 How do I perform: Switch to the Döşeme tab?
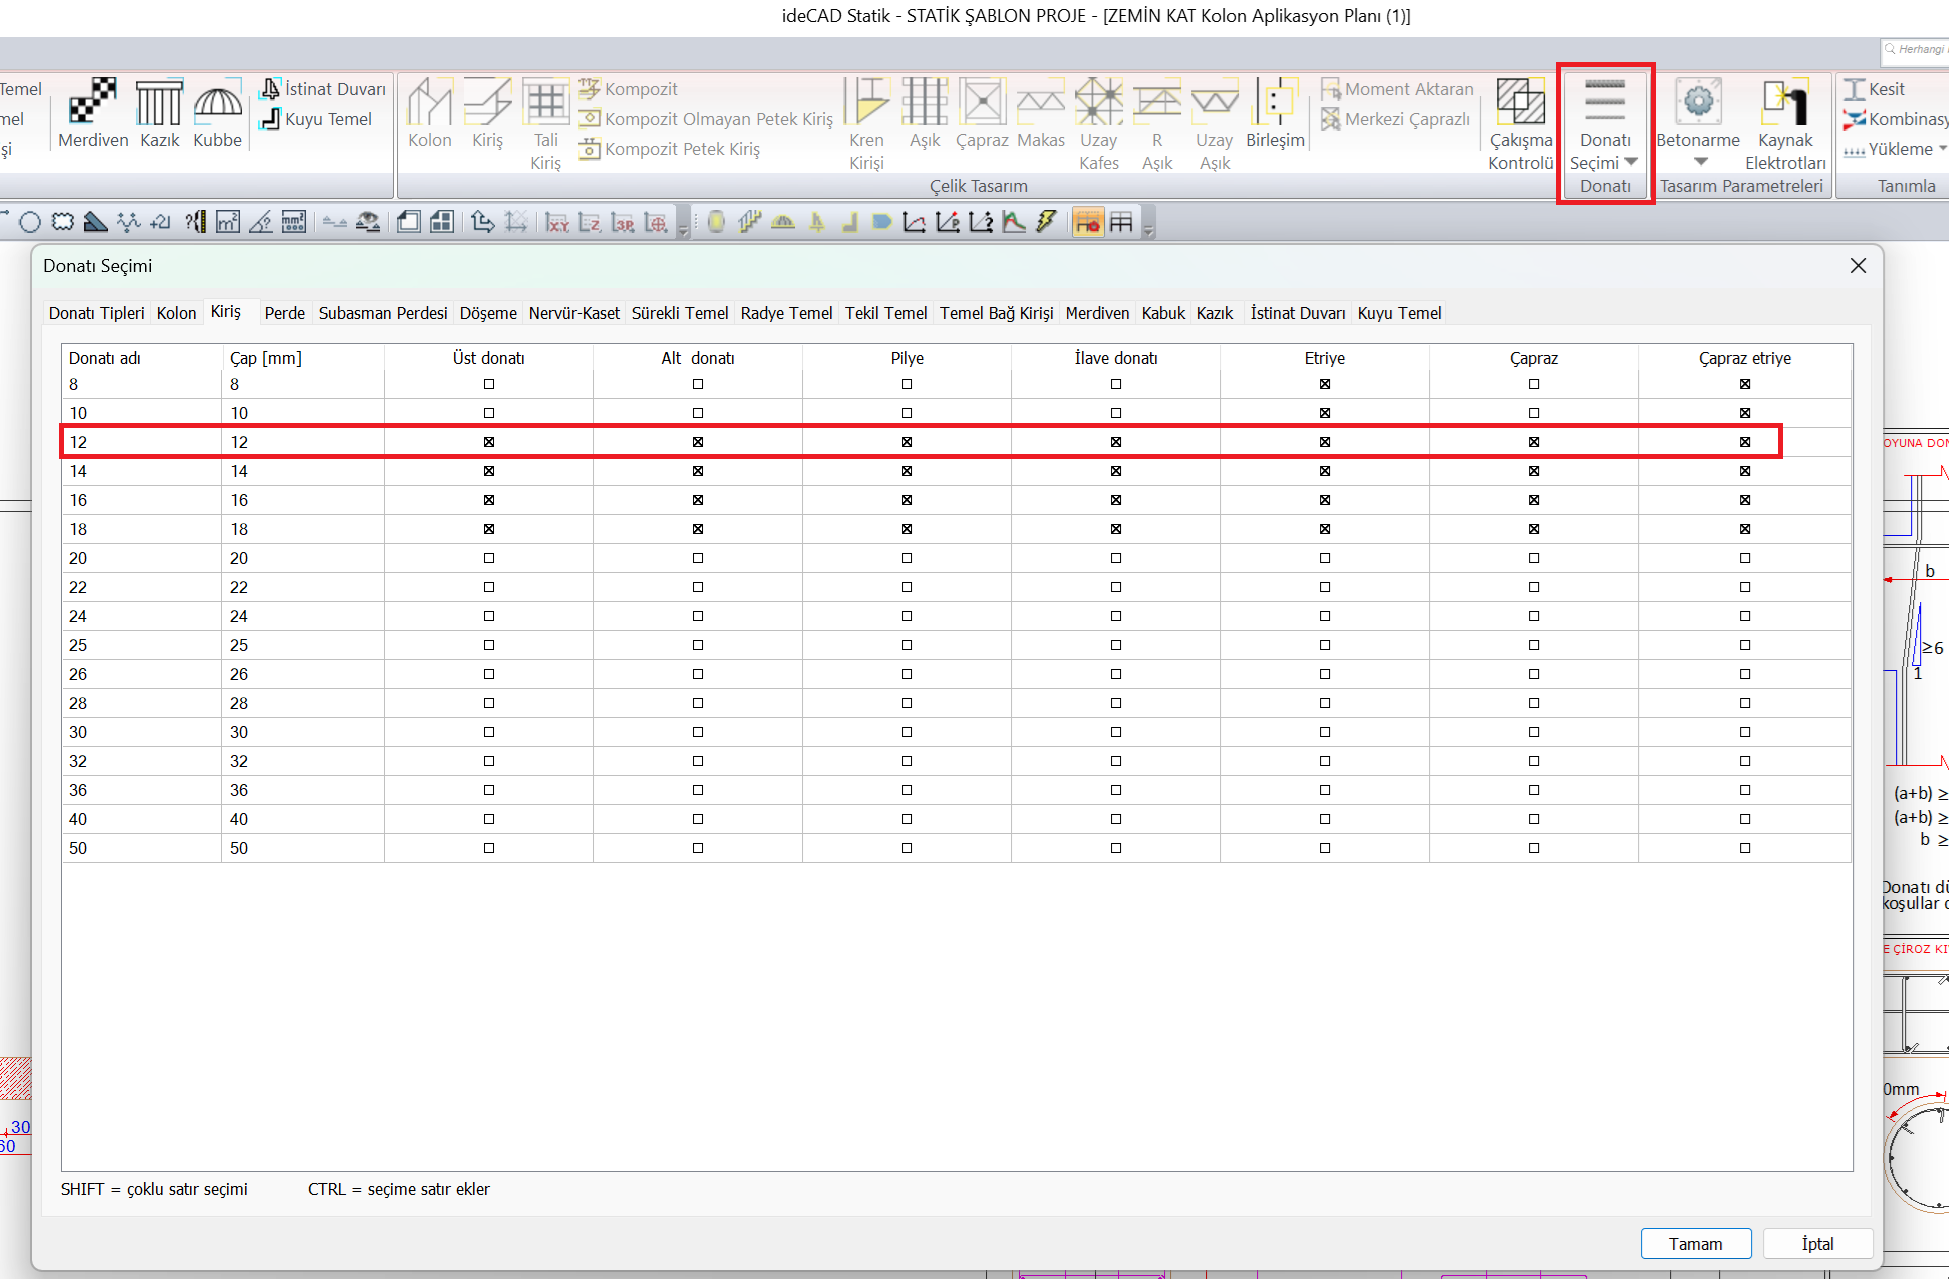pyautogui.click(x=488, y=313)
